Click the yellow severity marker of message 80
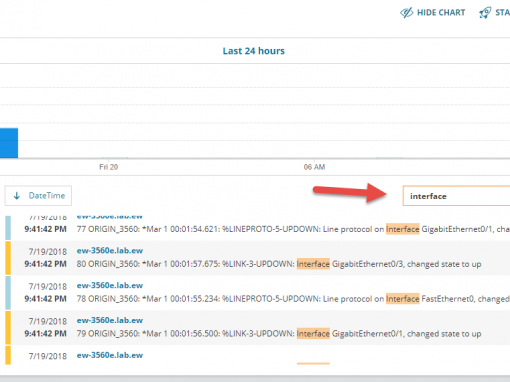Viewport: 510px width, 382px height. click(x=8, y=258)
